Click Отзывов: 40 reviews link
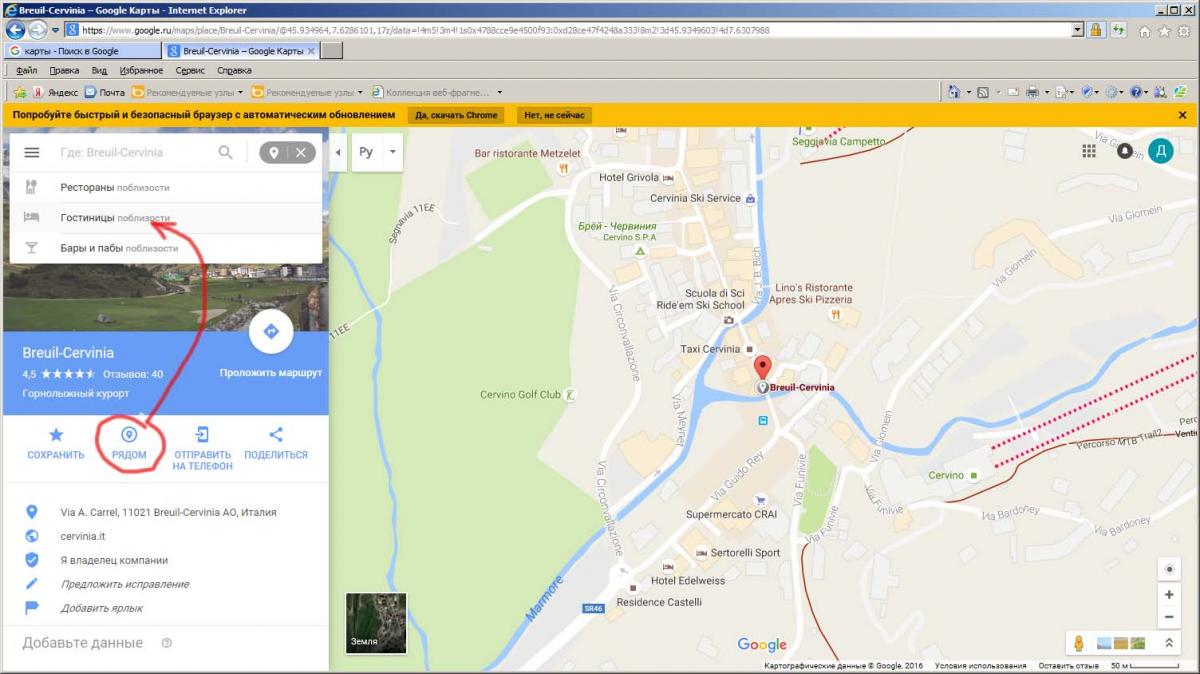This screenshot has width=1200, height=674. click(x=133, y=374)
